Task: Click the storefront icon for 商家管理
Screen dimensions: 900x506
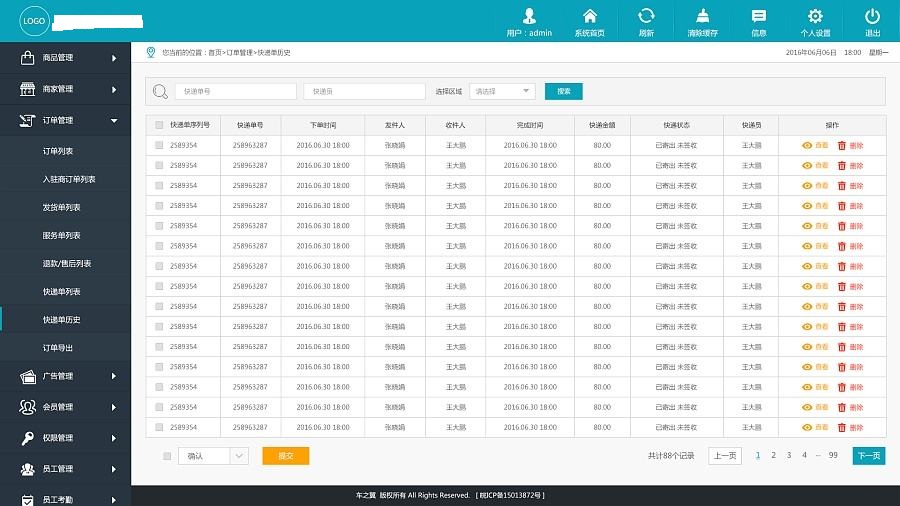Action: pos(27,89)
